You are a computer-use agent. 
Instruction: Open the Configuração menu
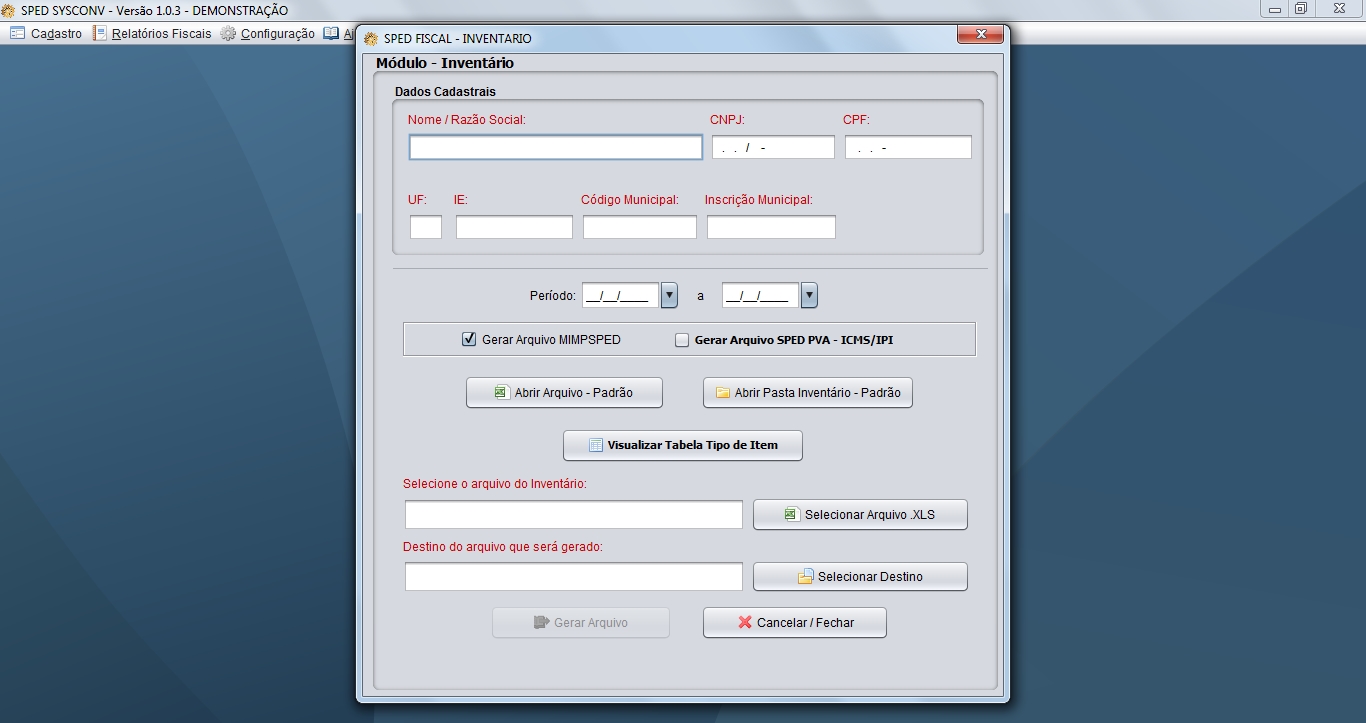277,34
